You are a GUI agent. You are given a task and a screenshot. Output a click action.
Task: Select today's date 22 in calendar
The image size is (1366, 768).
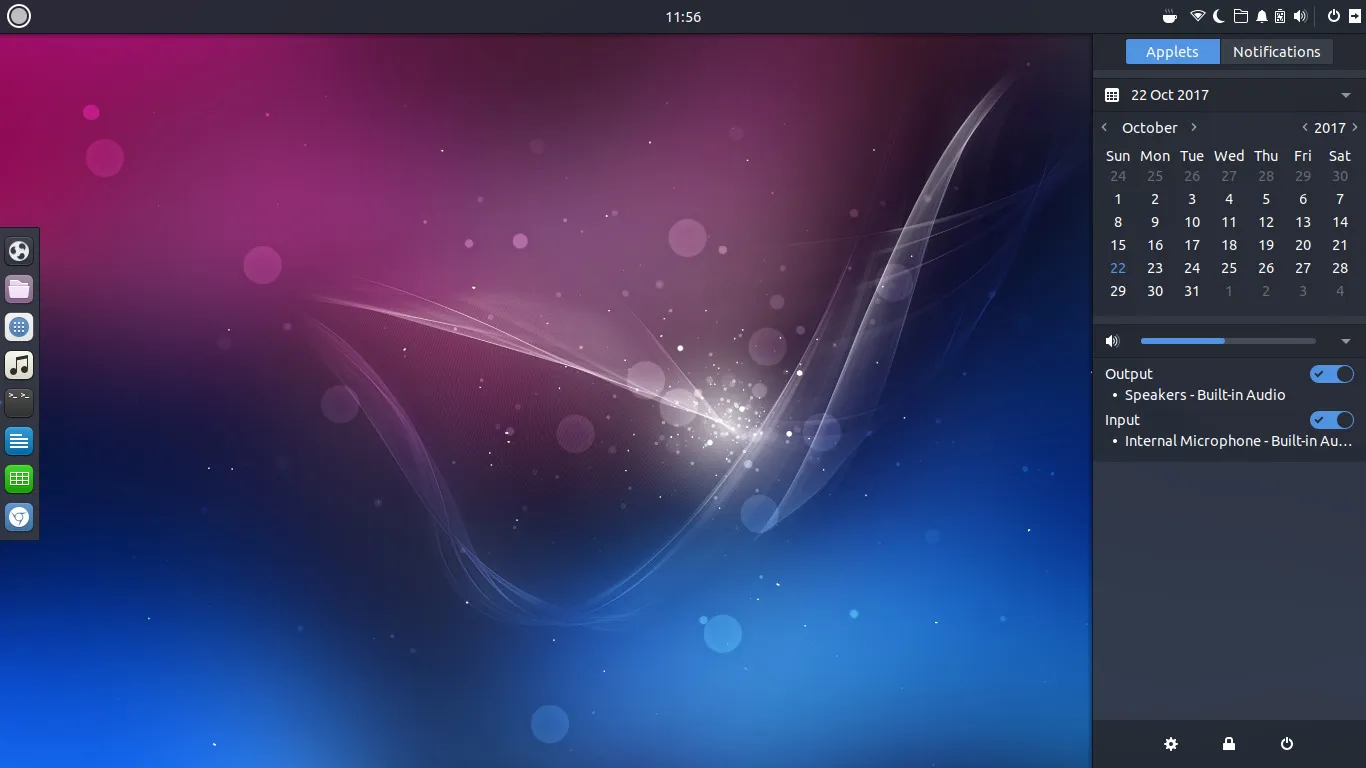tap(1118, 268)
